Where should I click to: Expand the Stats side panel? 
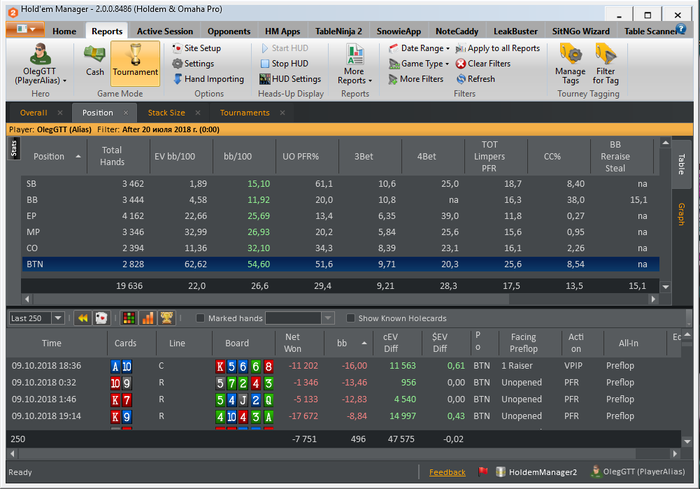click(13, 149)
